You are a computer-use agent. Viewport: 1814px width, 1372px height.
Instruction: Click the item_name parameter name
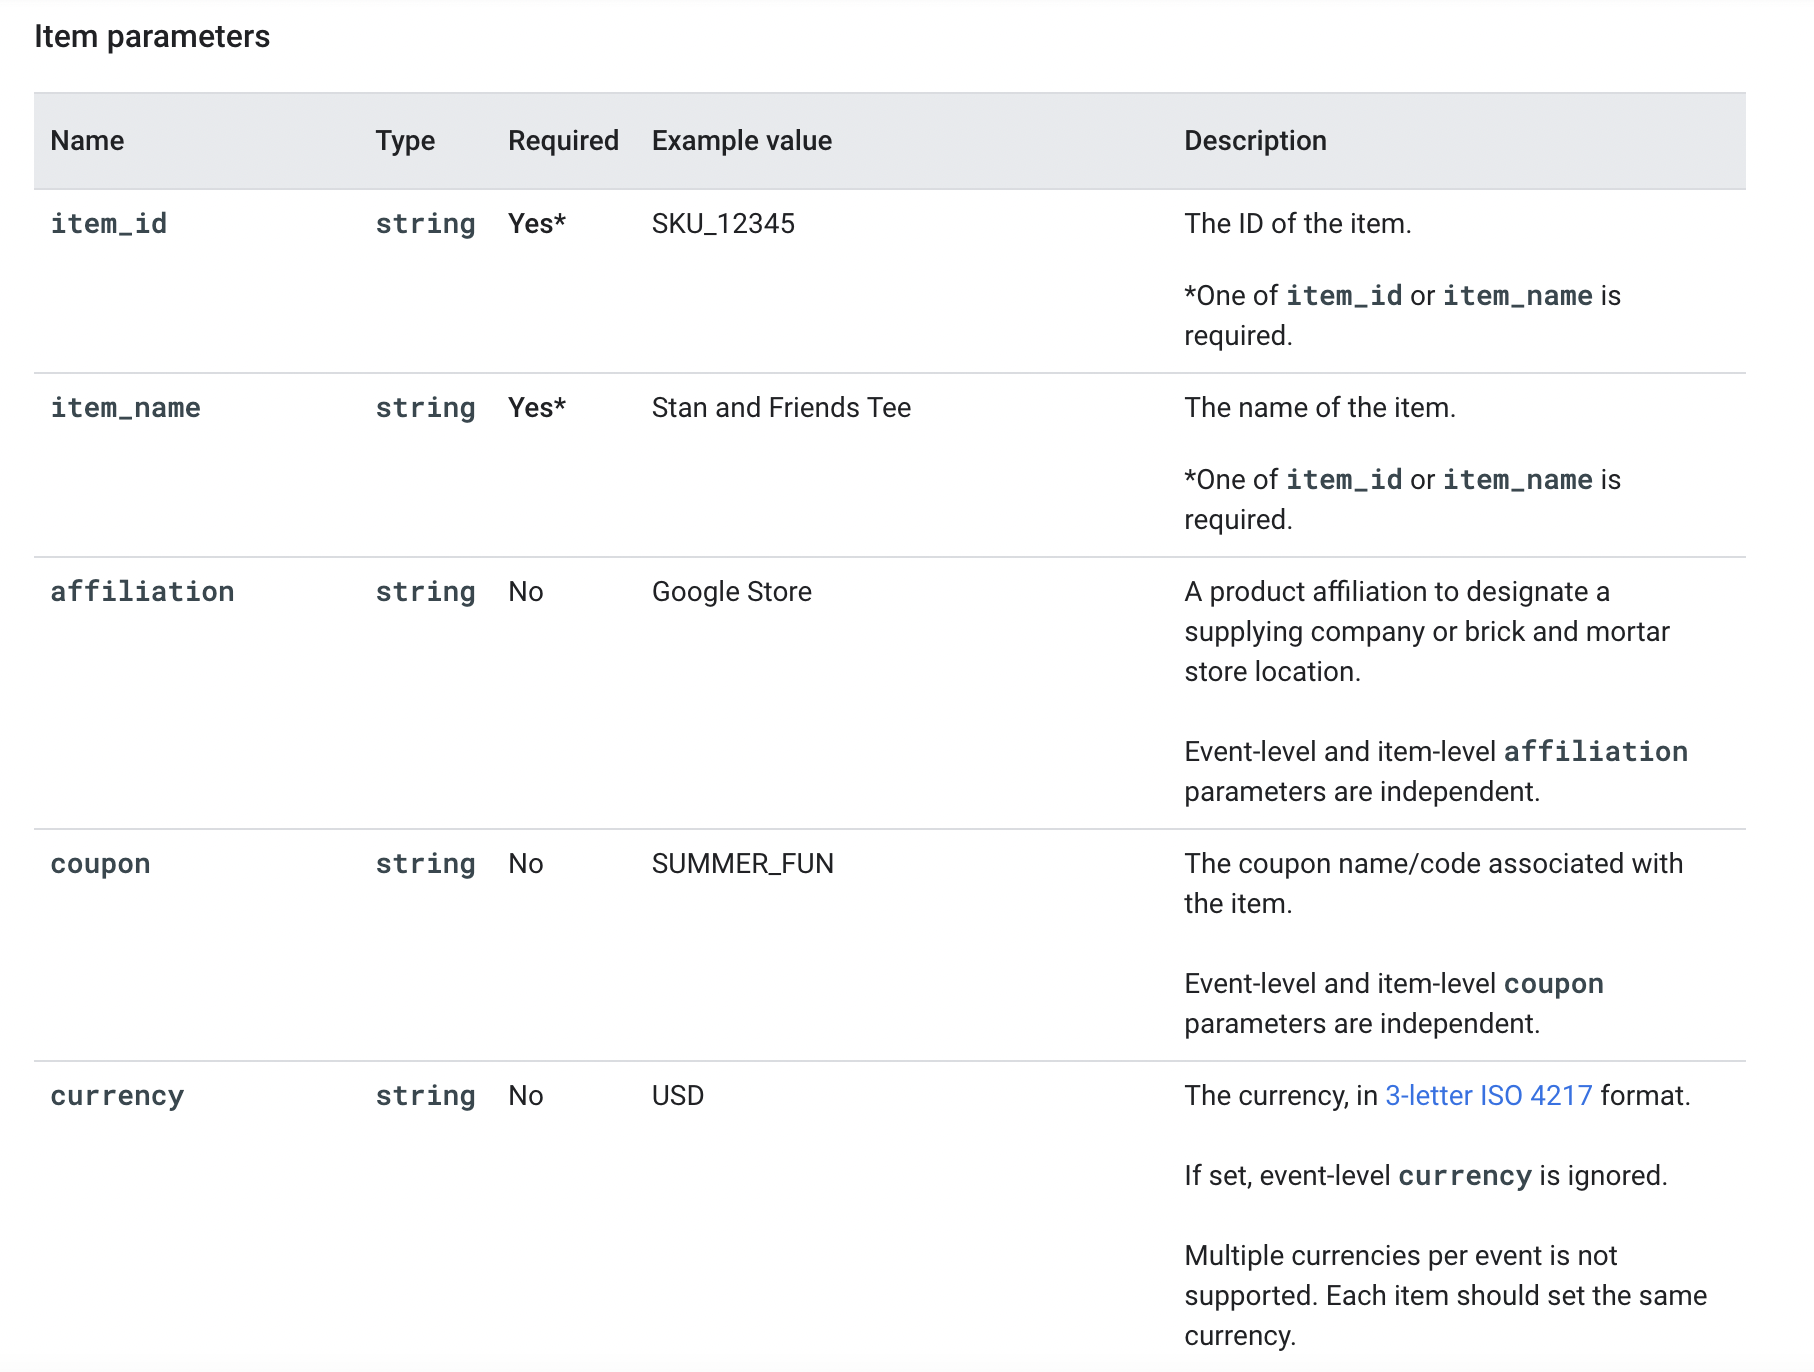pos(125,407)
